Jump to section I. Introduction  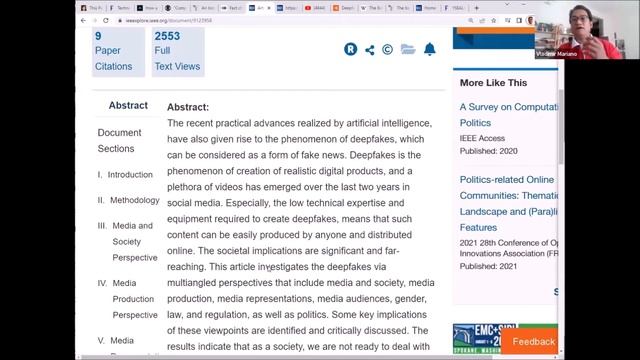tap(125, 175)
